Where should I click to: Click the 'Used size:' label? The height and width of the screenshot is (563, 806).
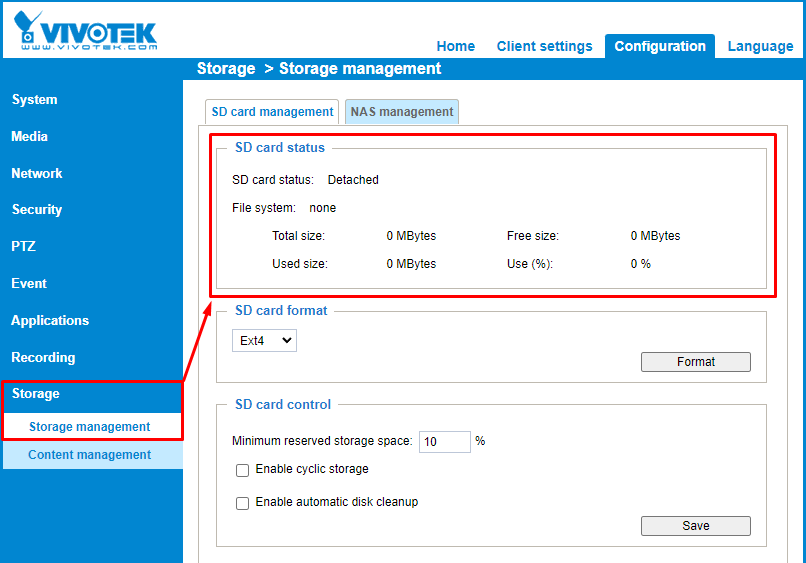tap(300, 264)
